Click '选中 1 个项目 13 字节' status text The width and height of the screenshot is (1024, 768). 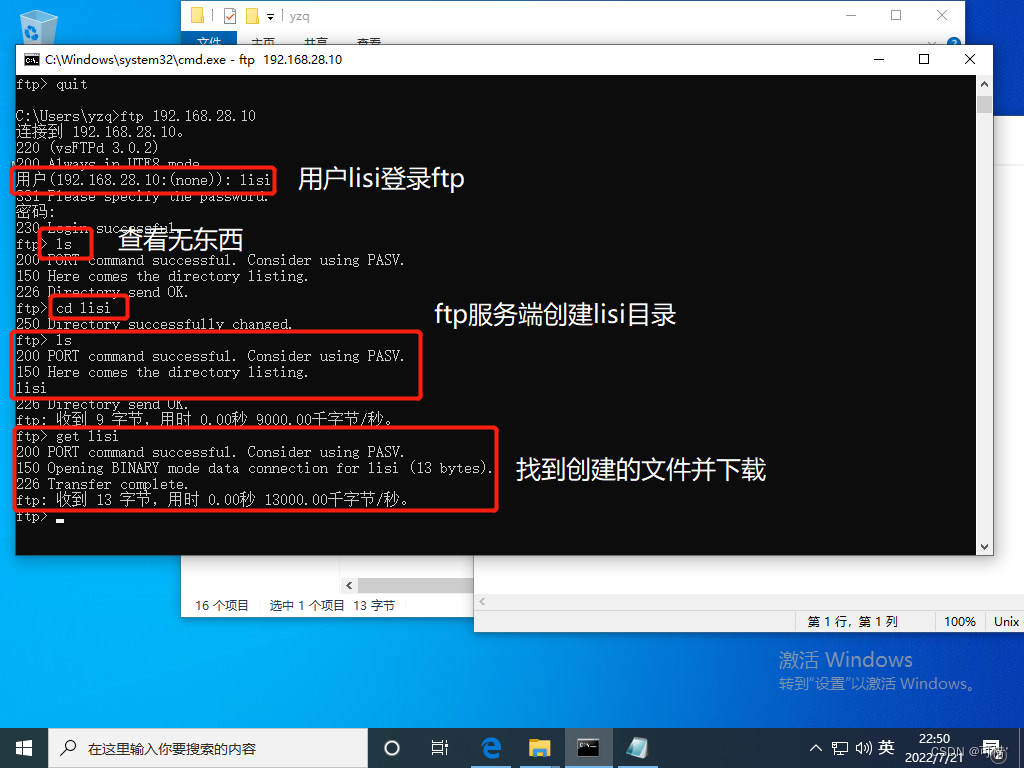point(332,605)
